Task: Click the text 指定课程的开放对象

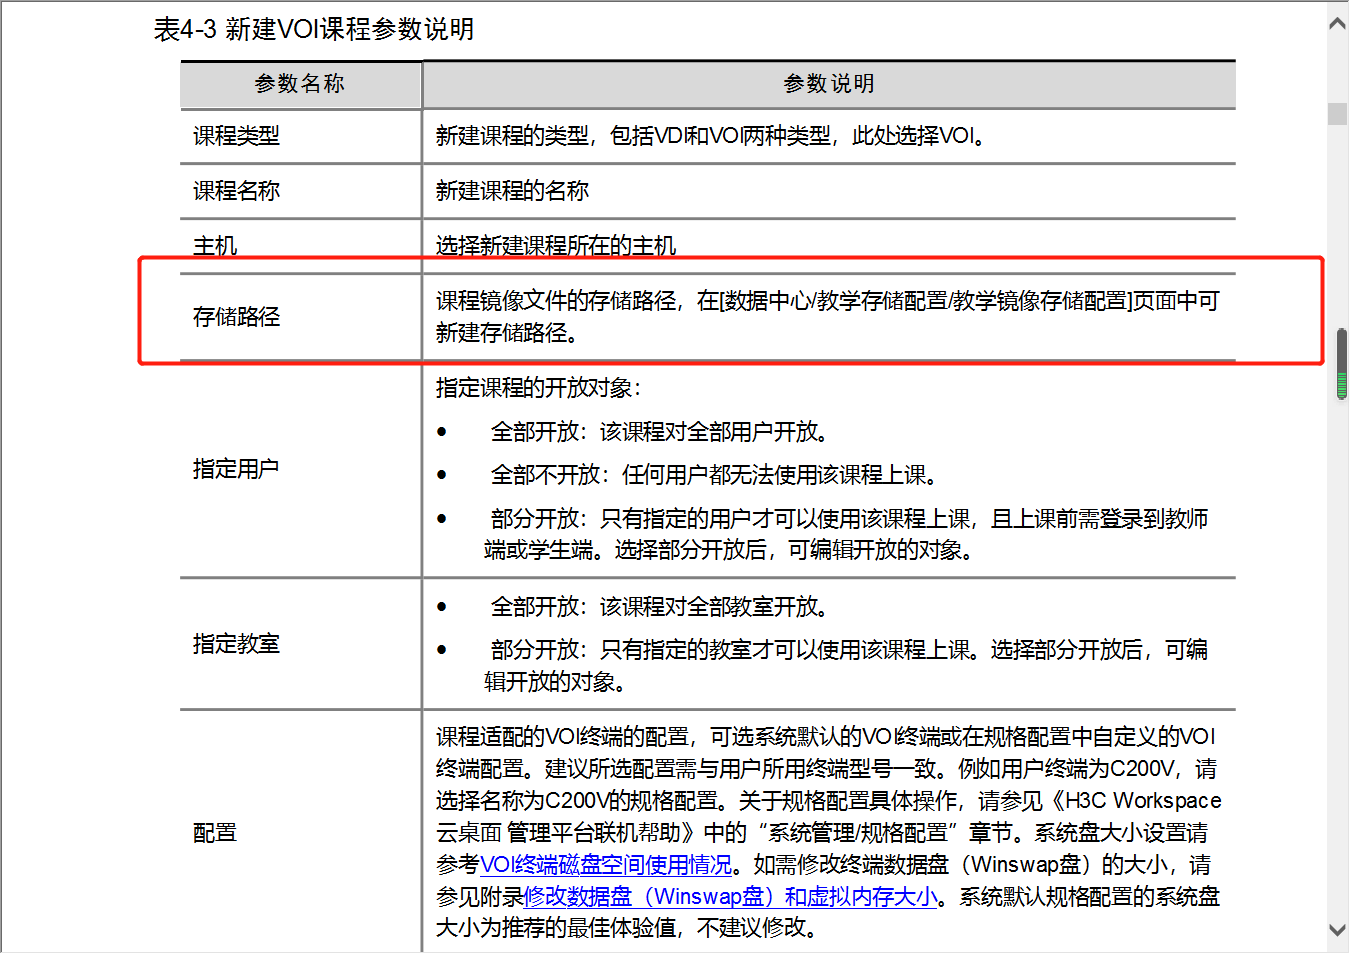Action: (x=538, y=388)
